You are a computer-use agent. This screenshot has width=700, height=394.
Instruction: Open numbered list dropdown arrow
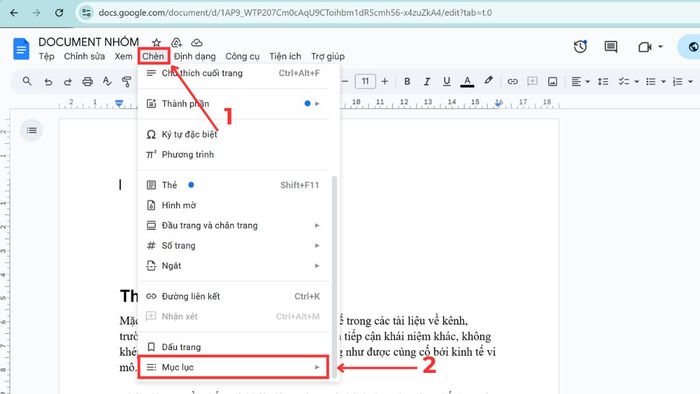690,82
